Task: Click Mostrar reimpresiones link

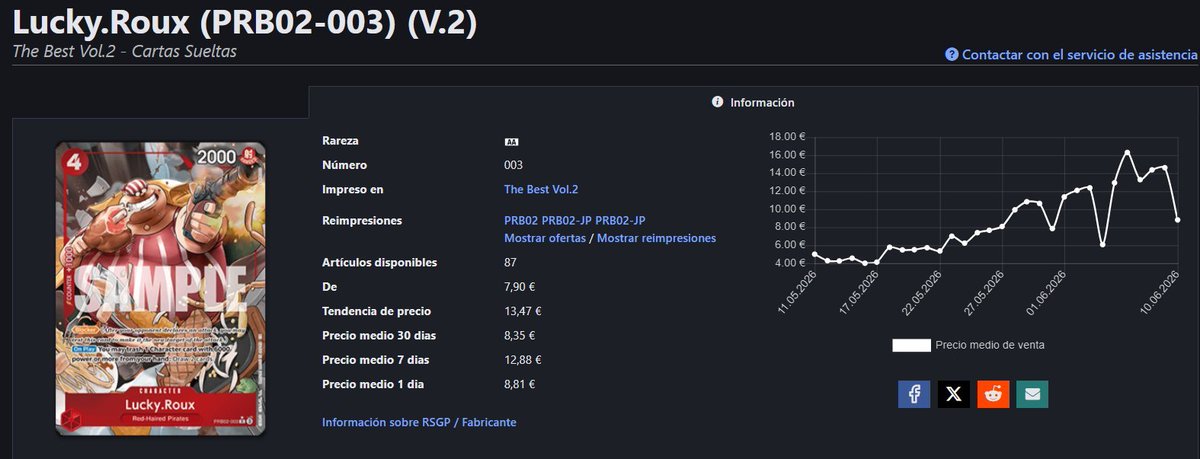Action: 656,238
